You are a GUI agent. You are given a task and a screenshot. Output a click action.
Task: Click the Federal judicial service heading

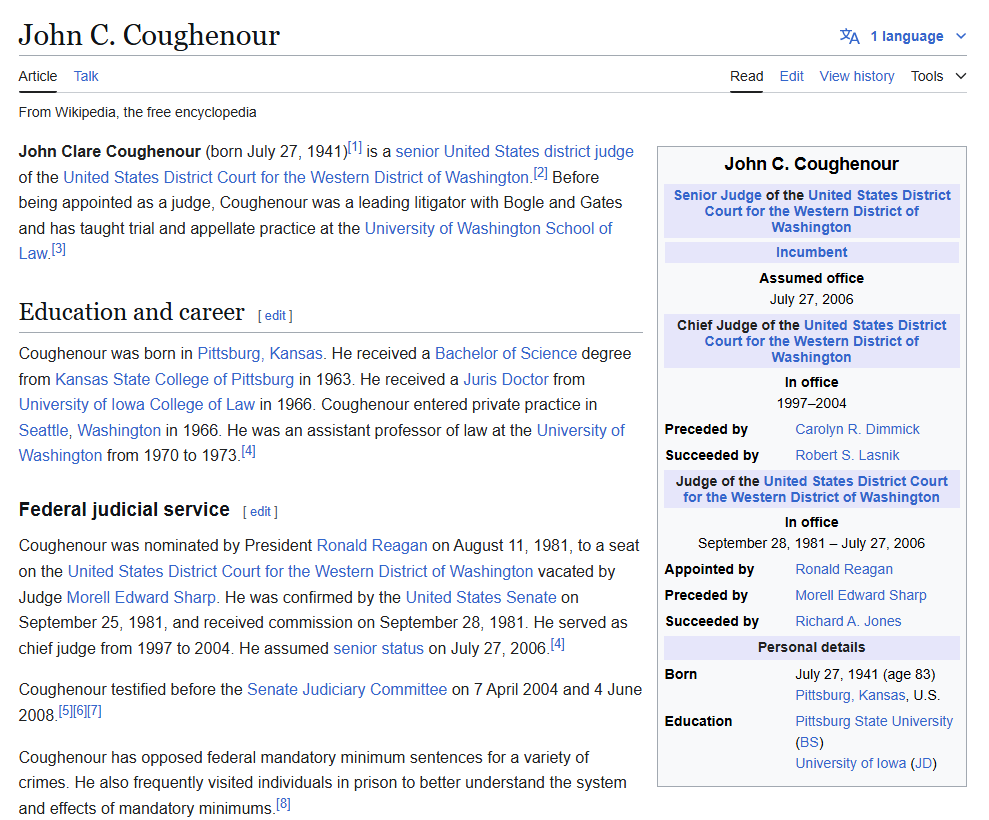tap(124, 509)
